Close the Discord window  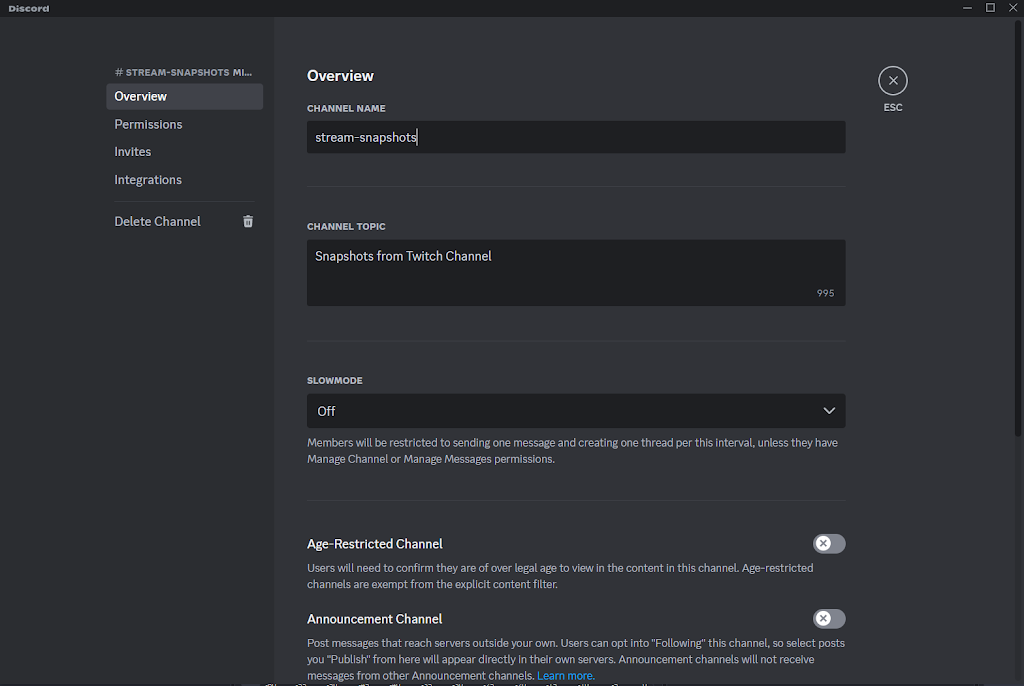click(x=1012, y=8)
